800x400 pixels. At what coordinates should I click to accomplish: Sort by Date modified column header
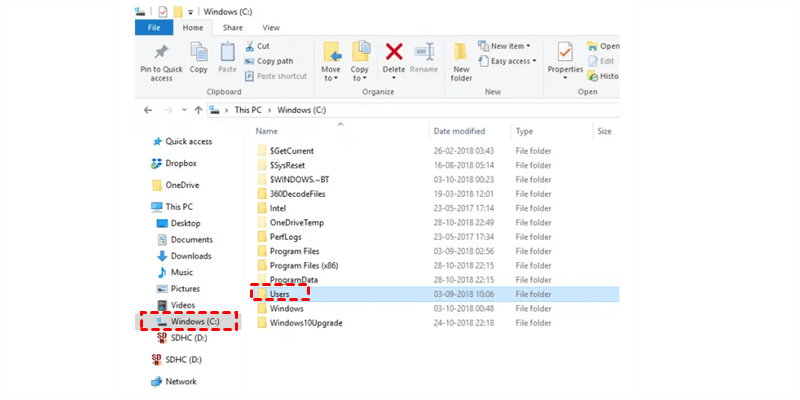point(459,131)
